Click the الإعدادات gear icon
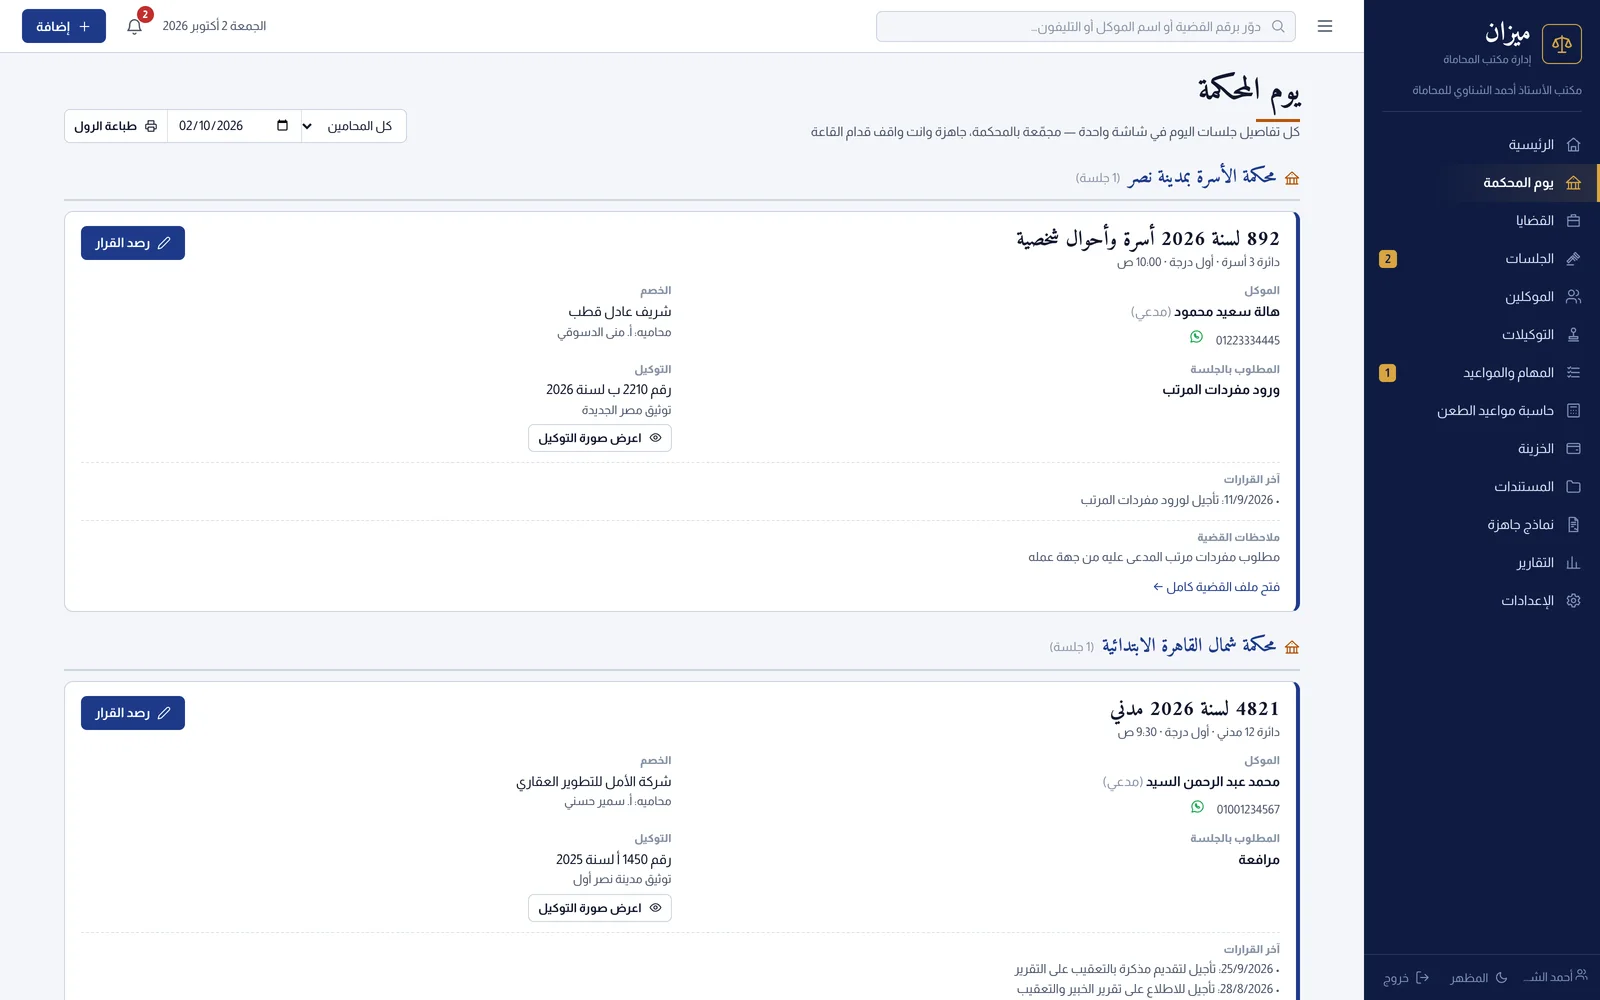Image resolution: width=1600 pixels, height=1000 pixels. (x=1573, y=601)
